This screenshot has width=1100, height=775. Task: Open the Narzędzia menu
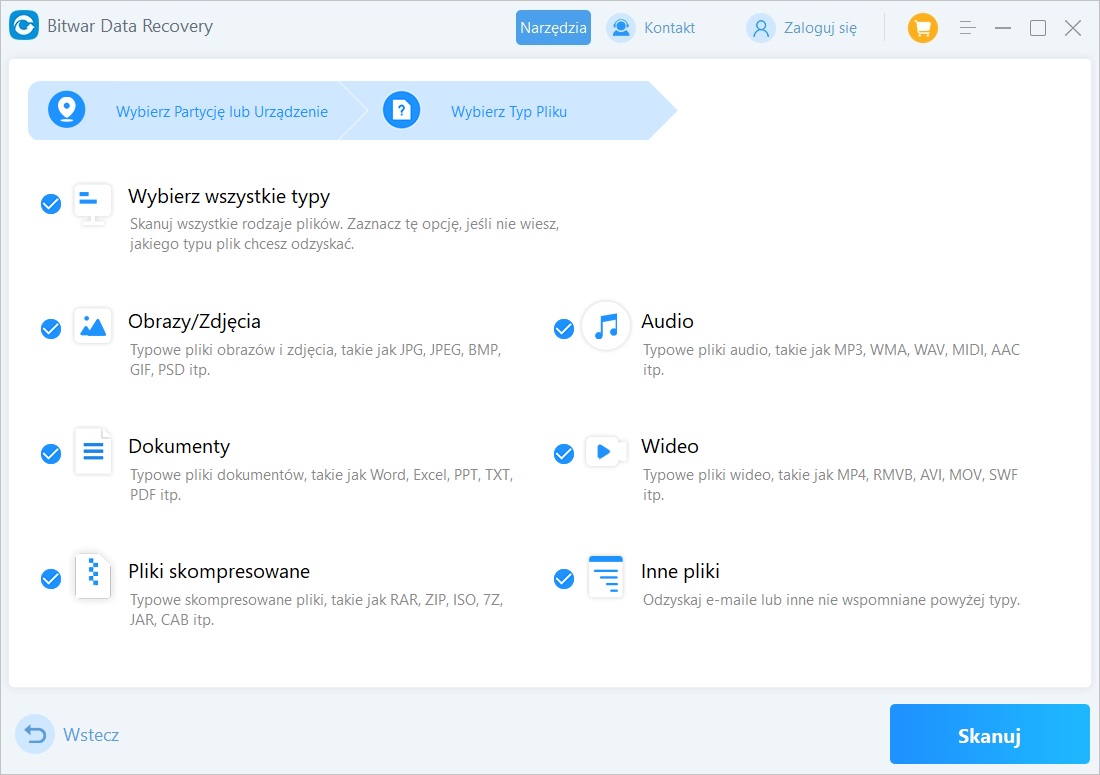[x=553, y=28]
